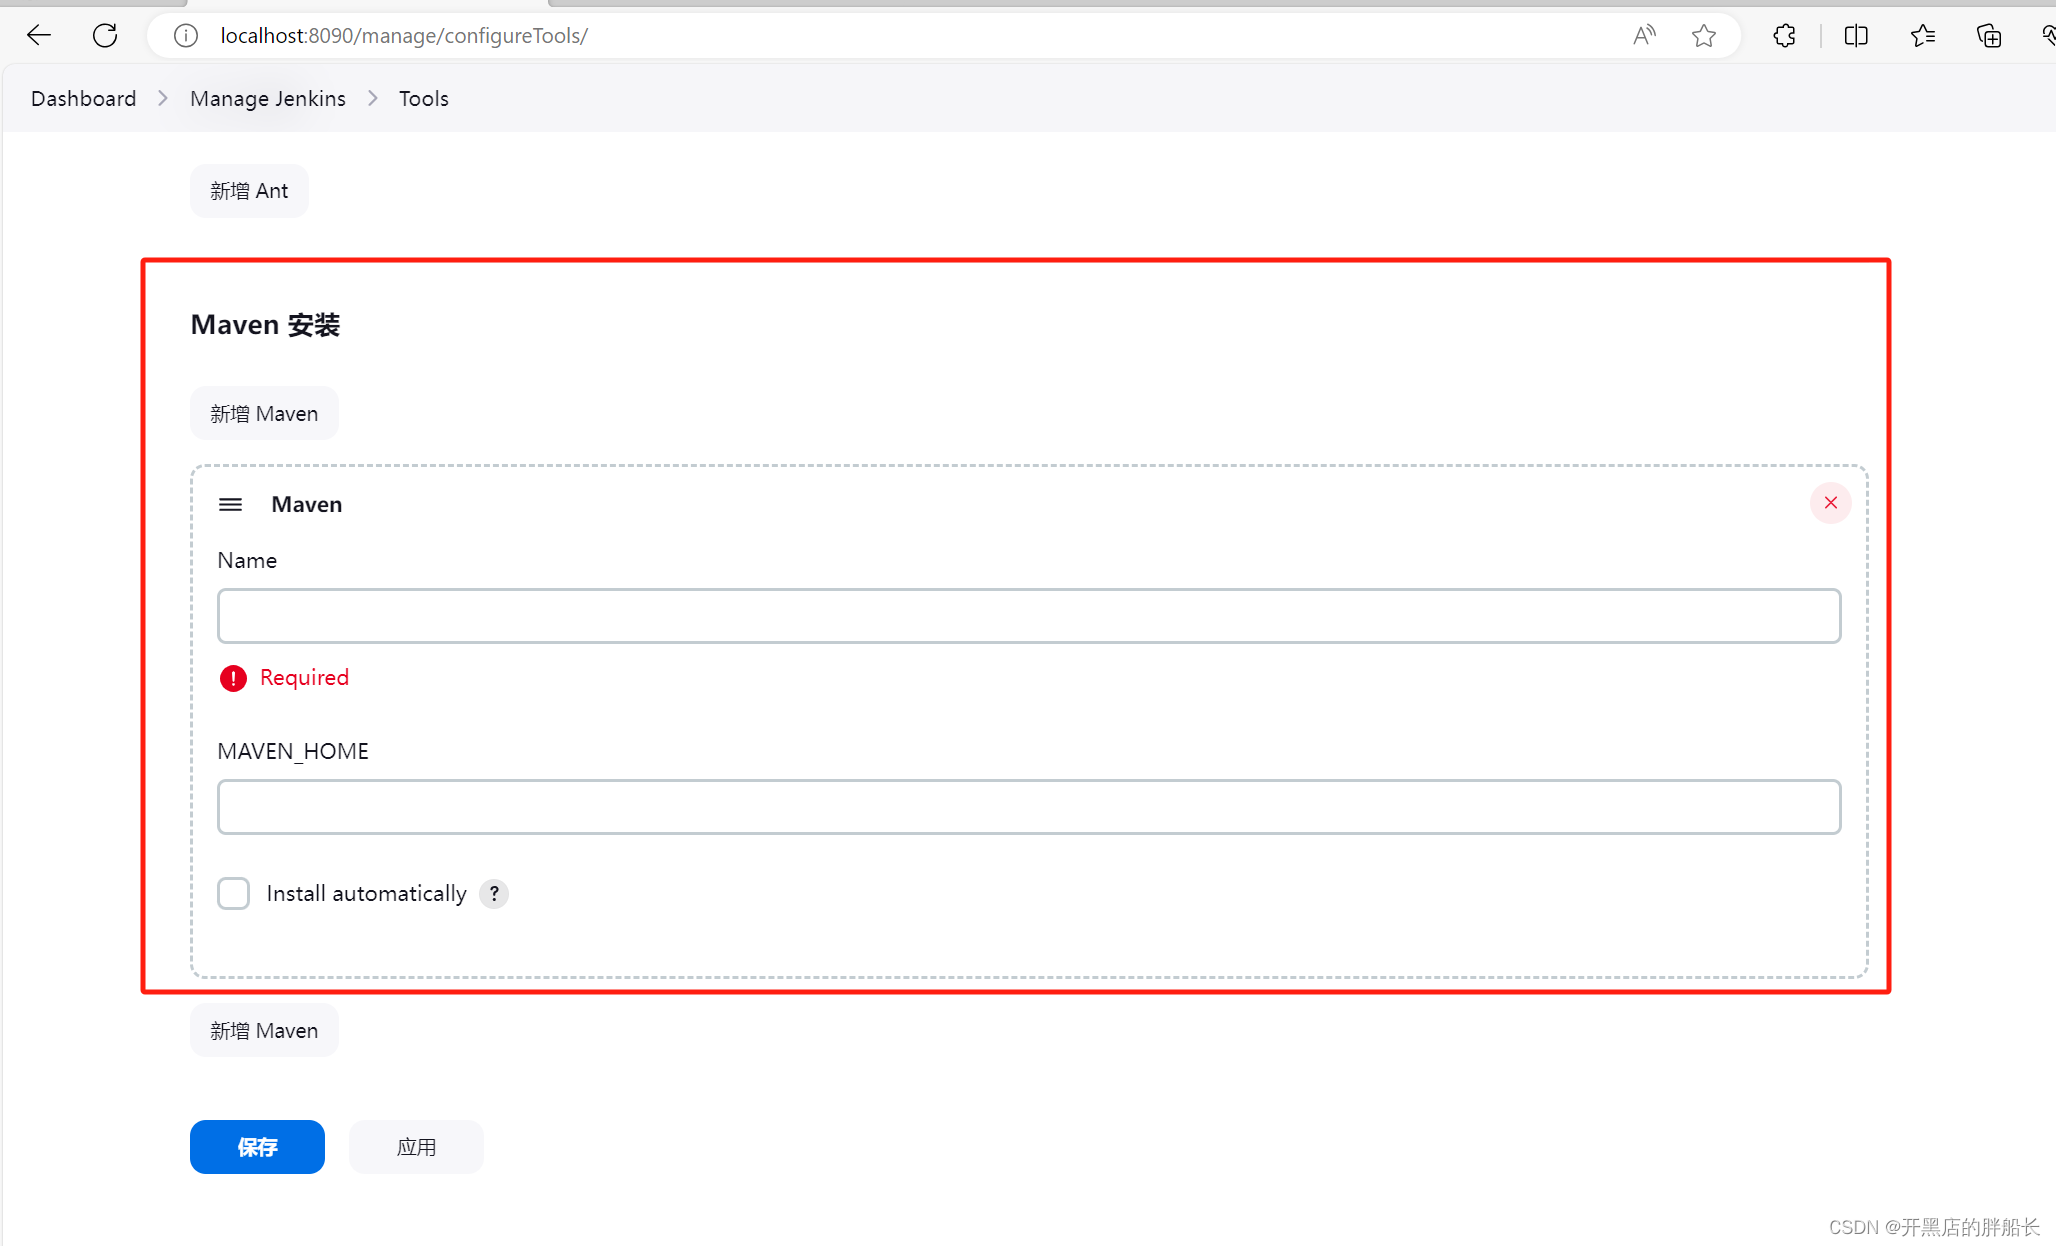Image resolution: width=2056 pixels, height=1246 pixels.
Task: Click the red Required error icon
Action: [x=233, y=679]
